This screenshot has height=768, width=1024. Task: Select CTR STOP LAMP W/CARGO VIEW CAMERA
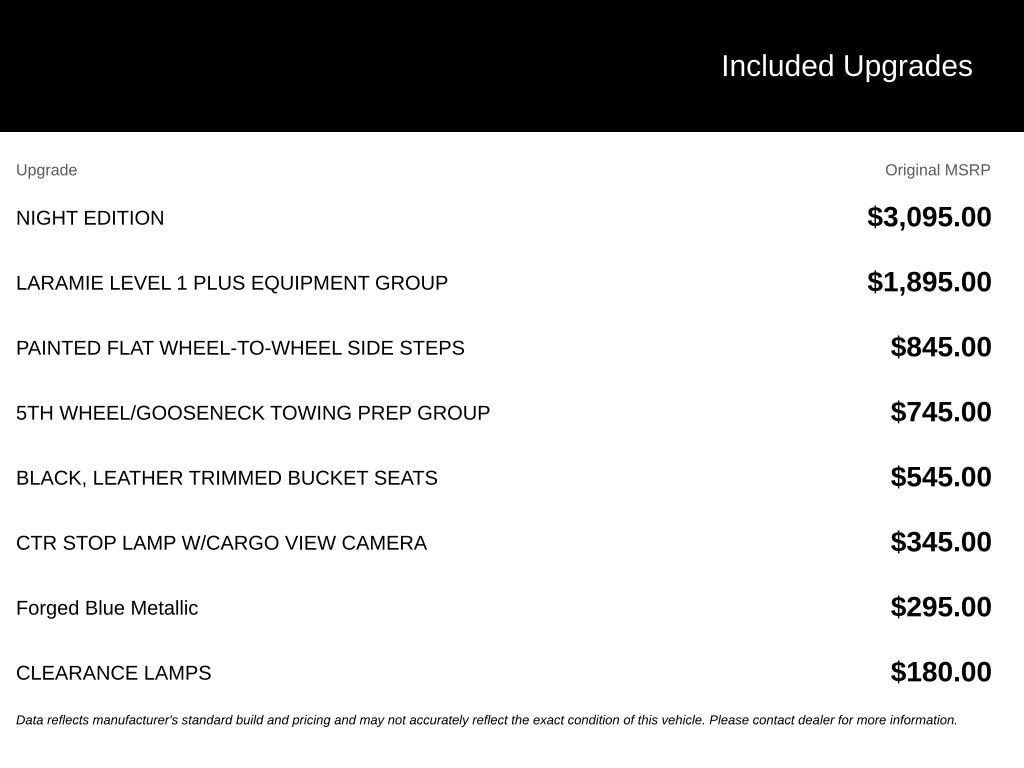click(221, 543)
